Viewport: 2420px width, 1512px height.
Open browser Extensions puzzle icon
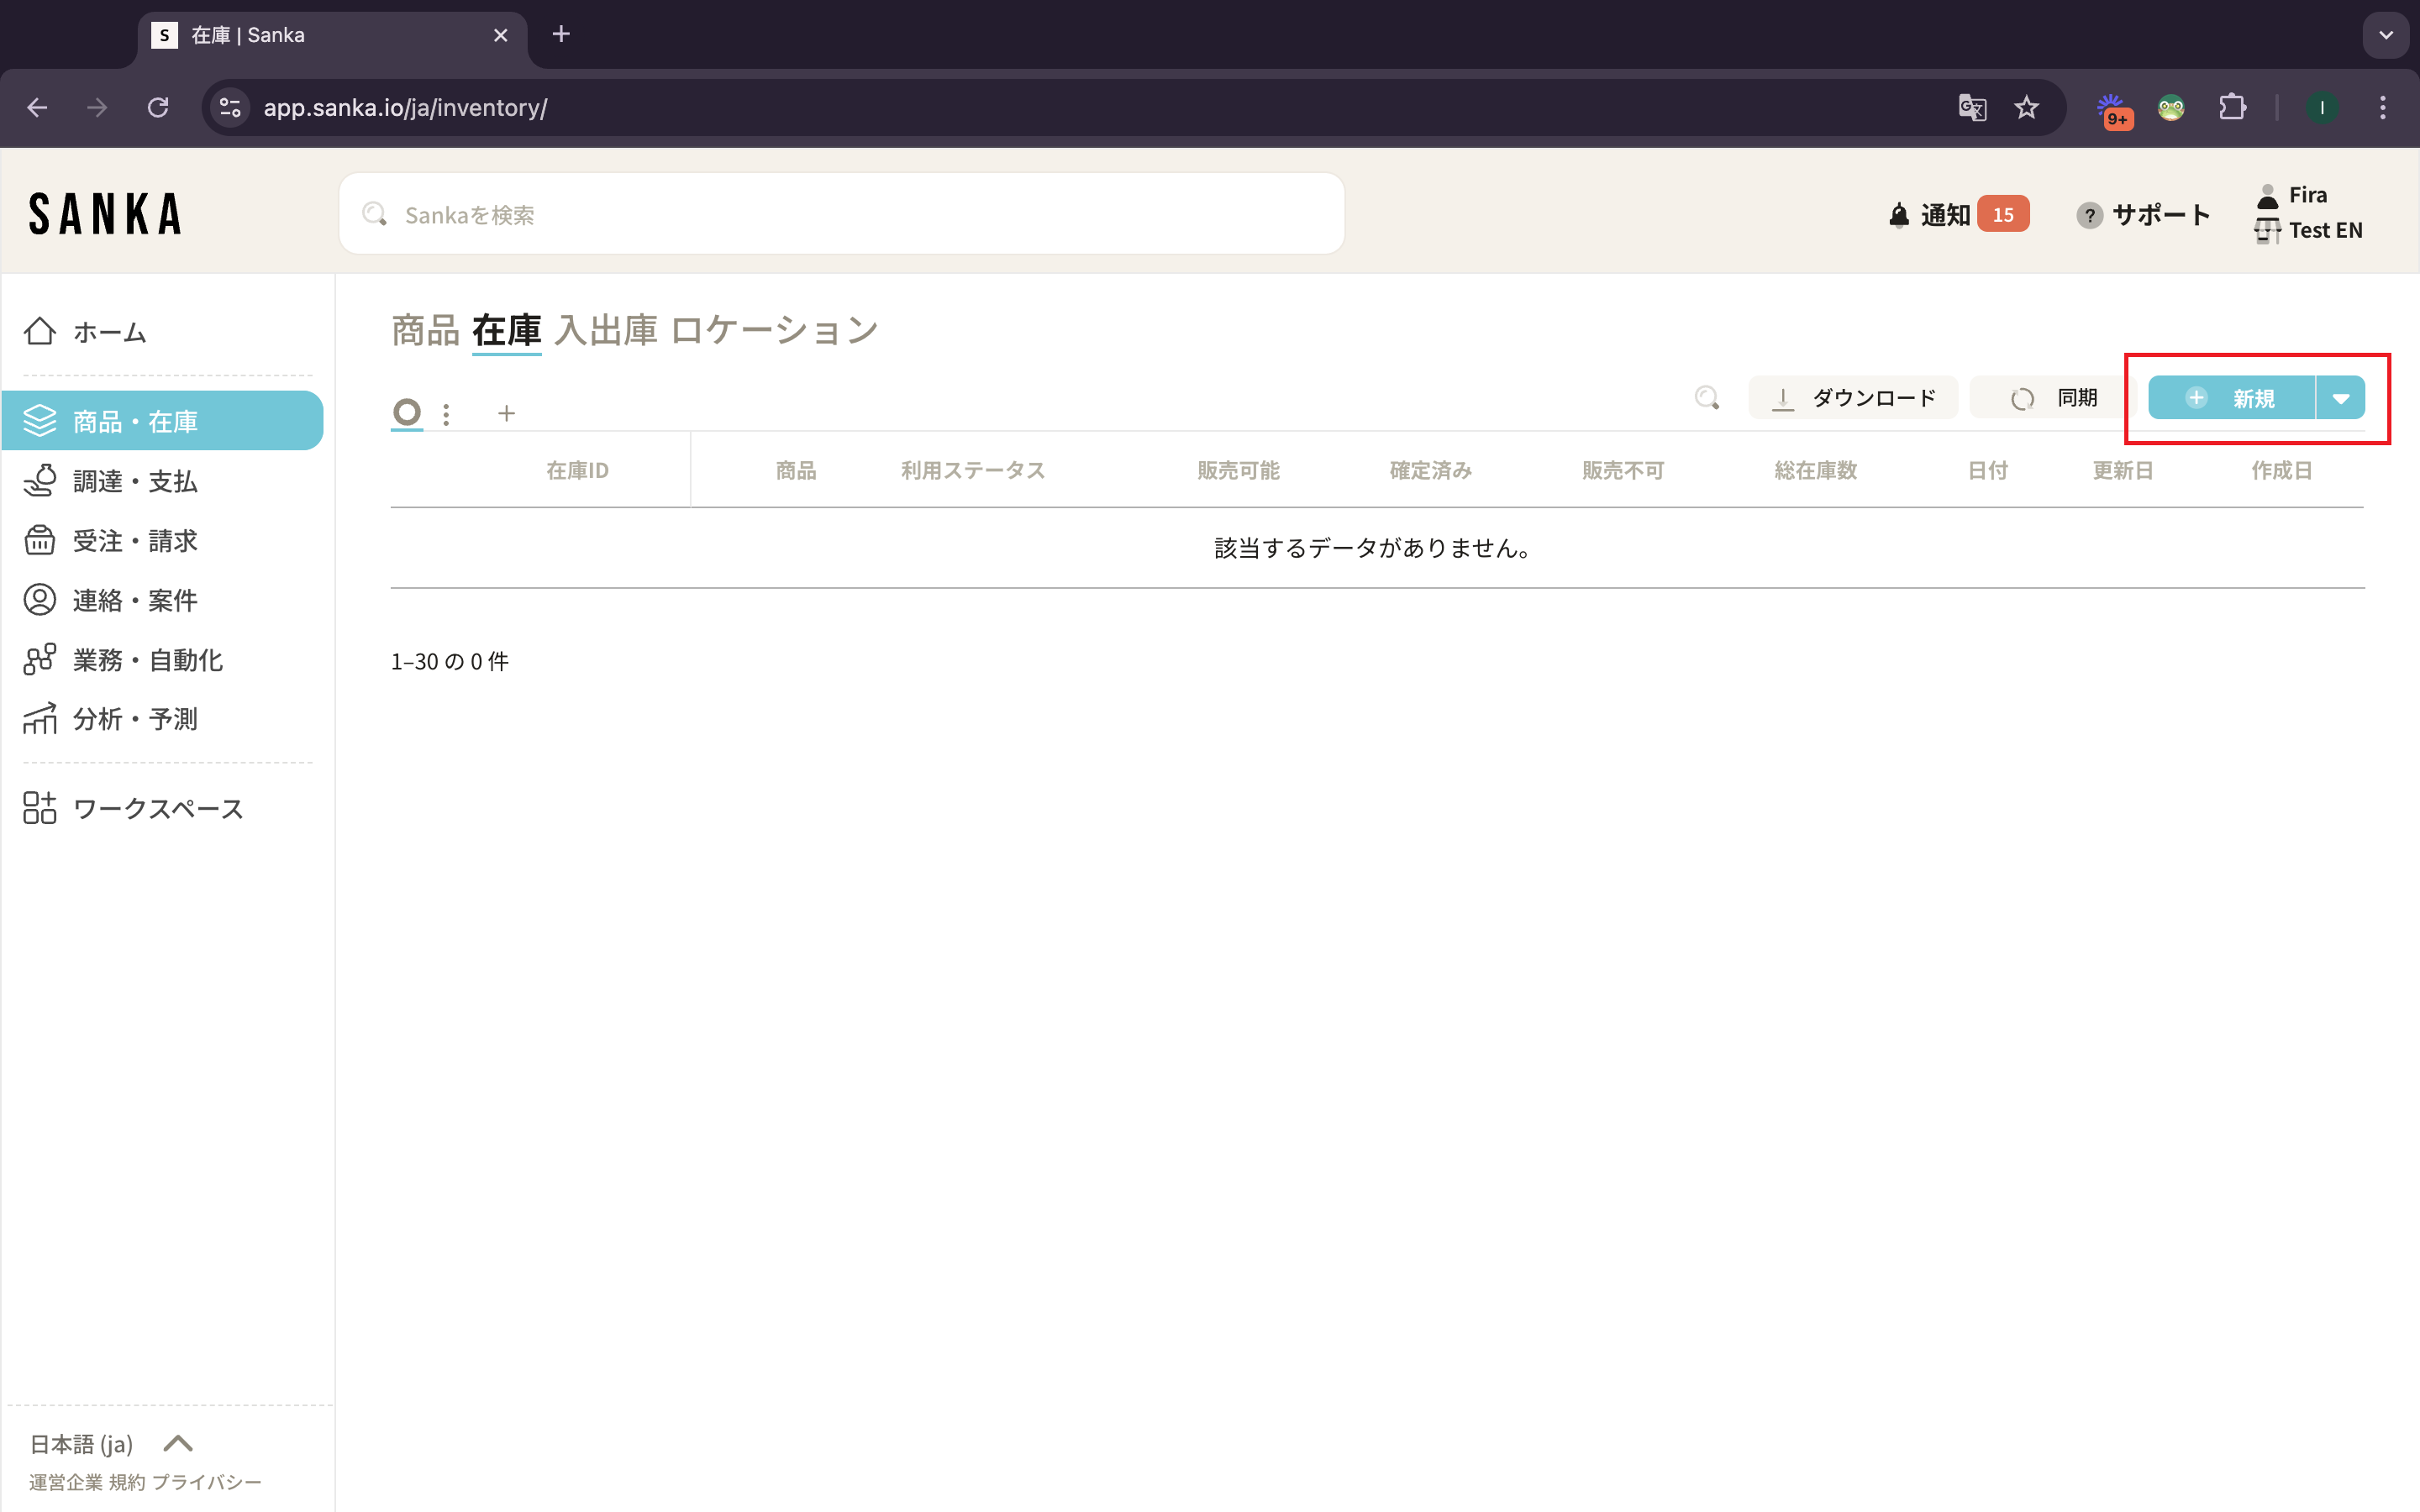pyautogui.click(x=2232, y=108)
